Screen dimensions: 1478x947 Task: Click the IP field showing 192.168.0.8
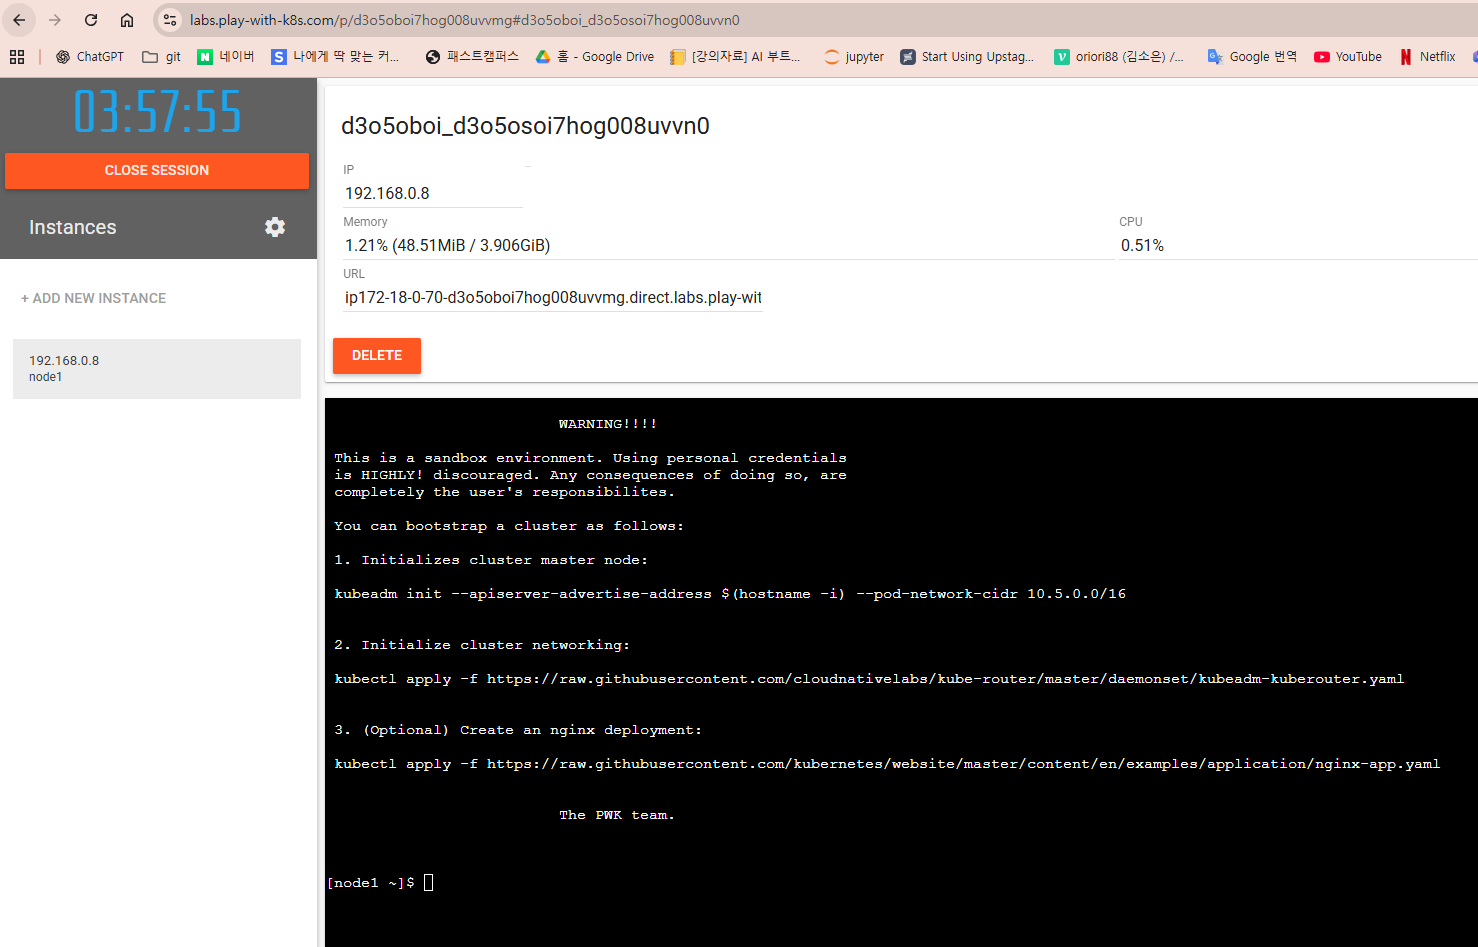(432, 194)
